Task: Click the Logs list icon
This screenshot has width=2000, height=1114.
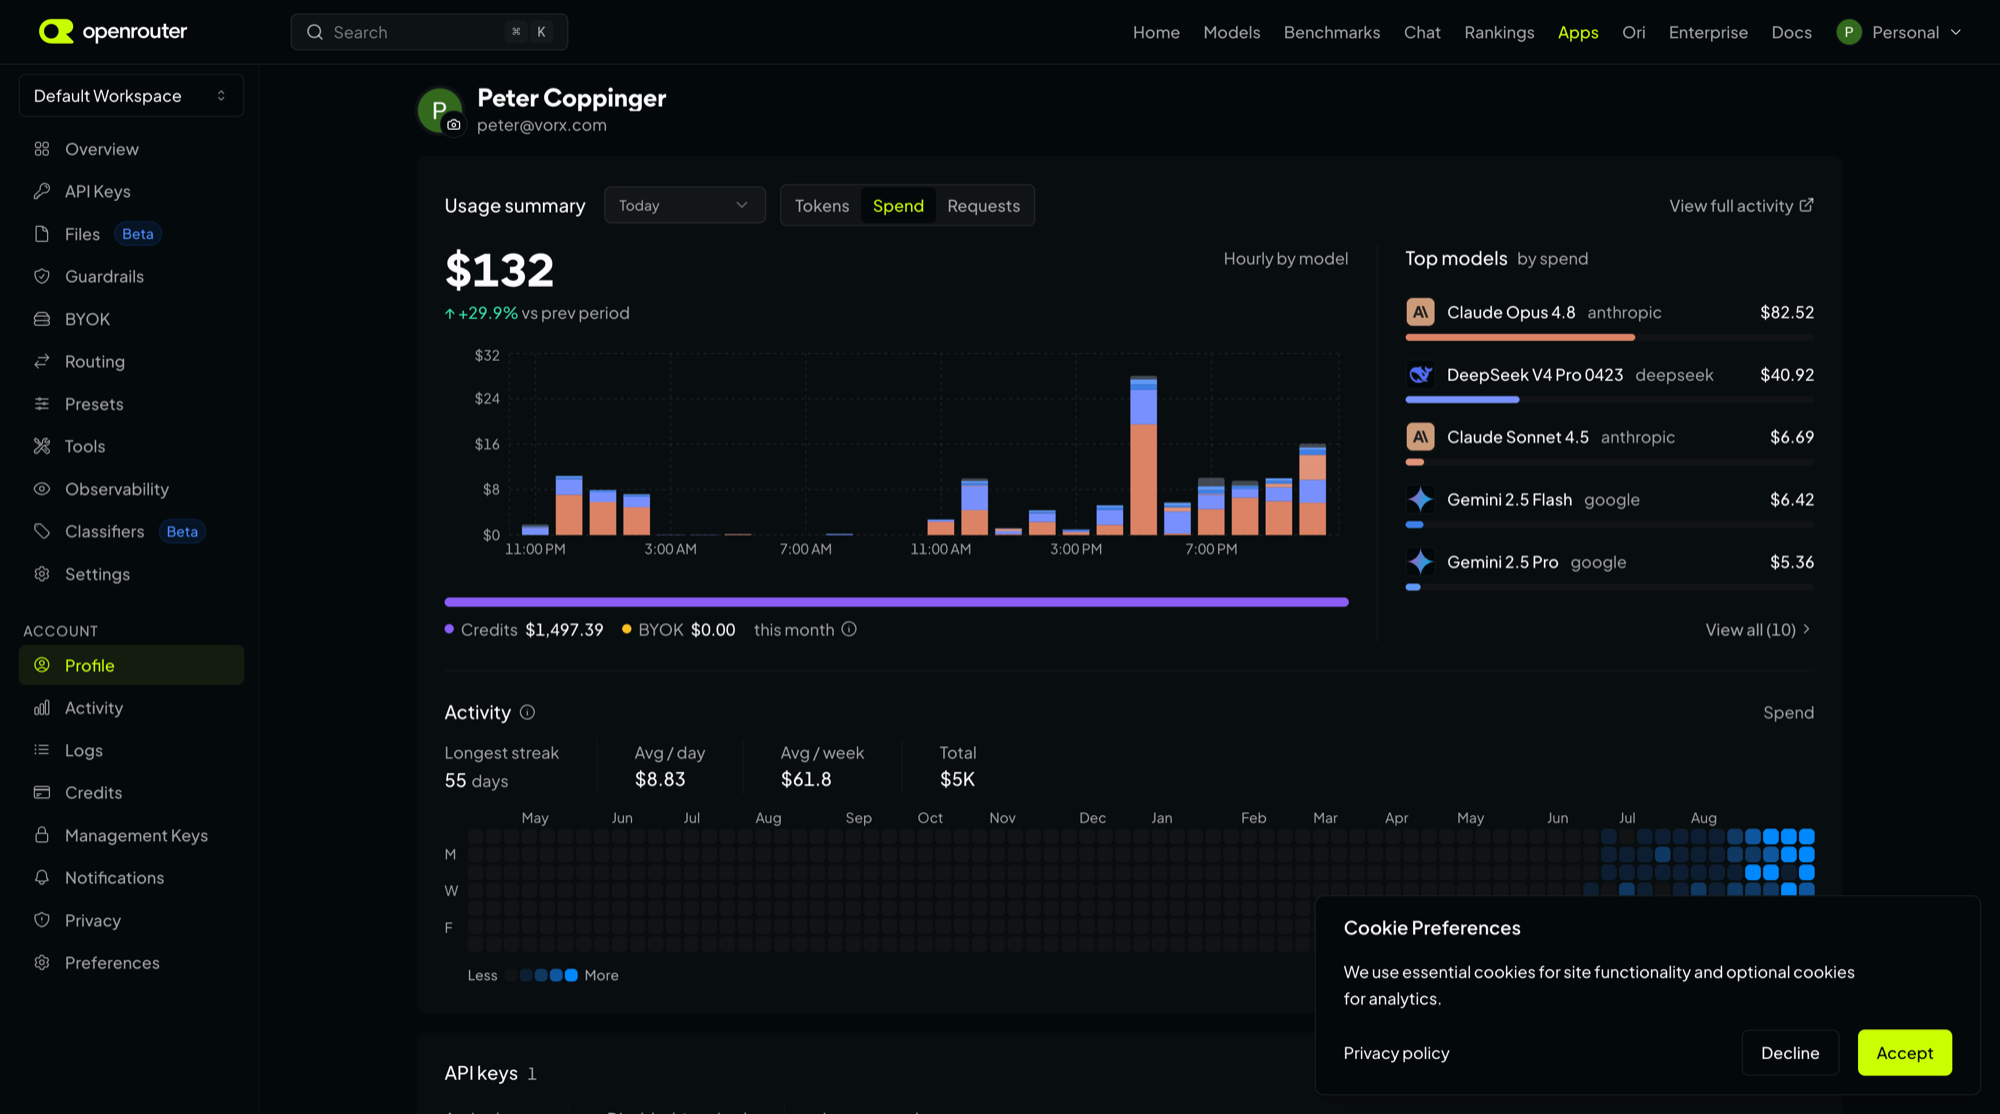Action: click(x=42, y=750)
